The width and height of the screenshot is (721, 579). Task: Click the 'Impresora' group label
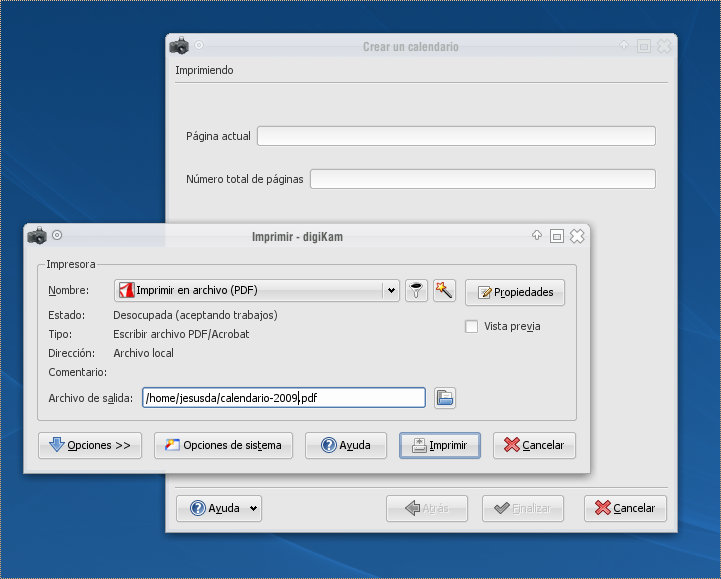[71, 264]
